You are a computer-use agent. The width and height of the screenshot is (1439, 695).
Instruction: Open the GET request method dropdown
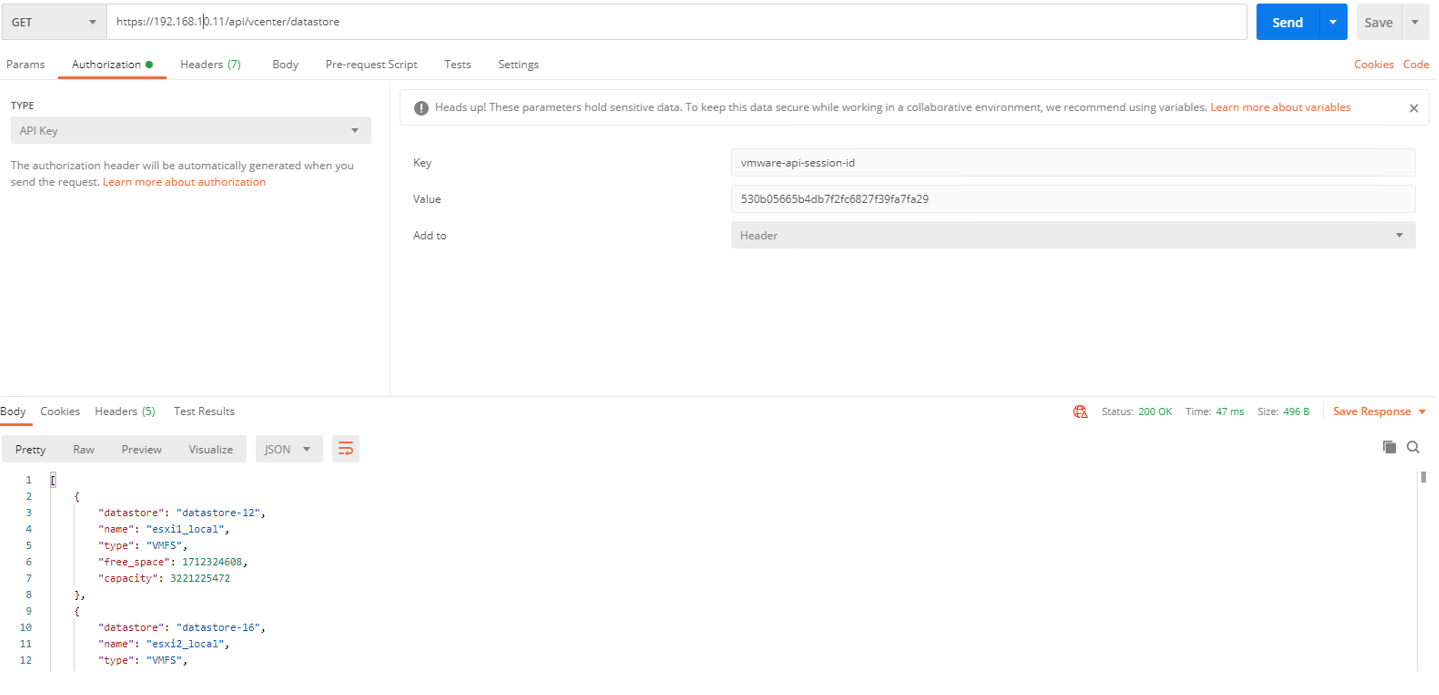point(54,21)
